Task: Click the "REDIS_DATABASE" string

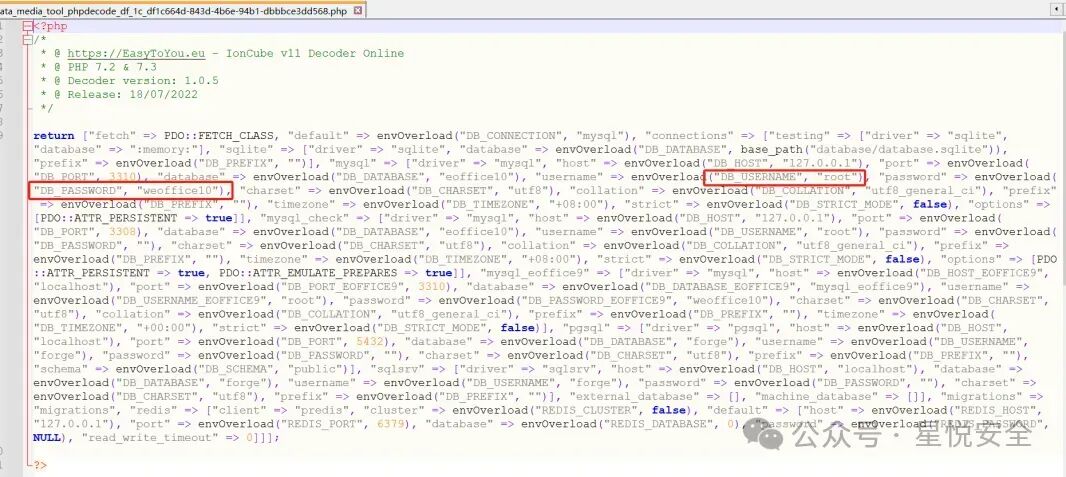Action: click(664, 424)
